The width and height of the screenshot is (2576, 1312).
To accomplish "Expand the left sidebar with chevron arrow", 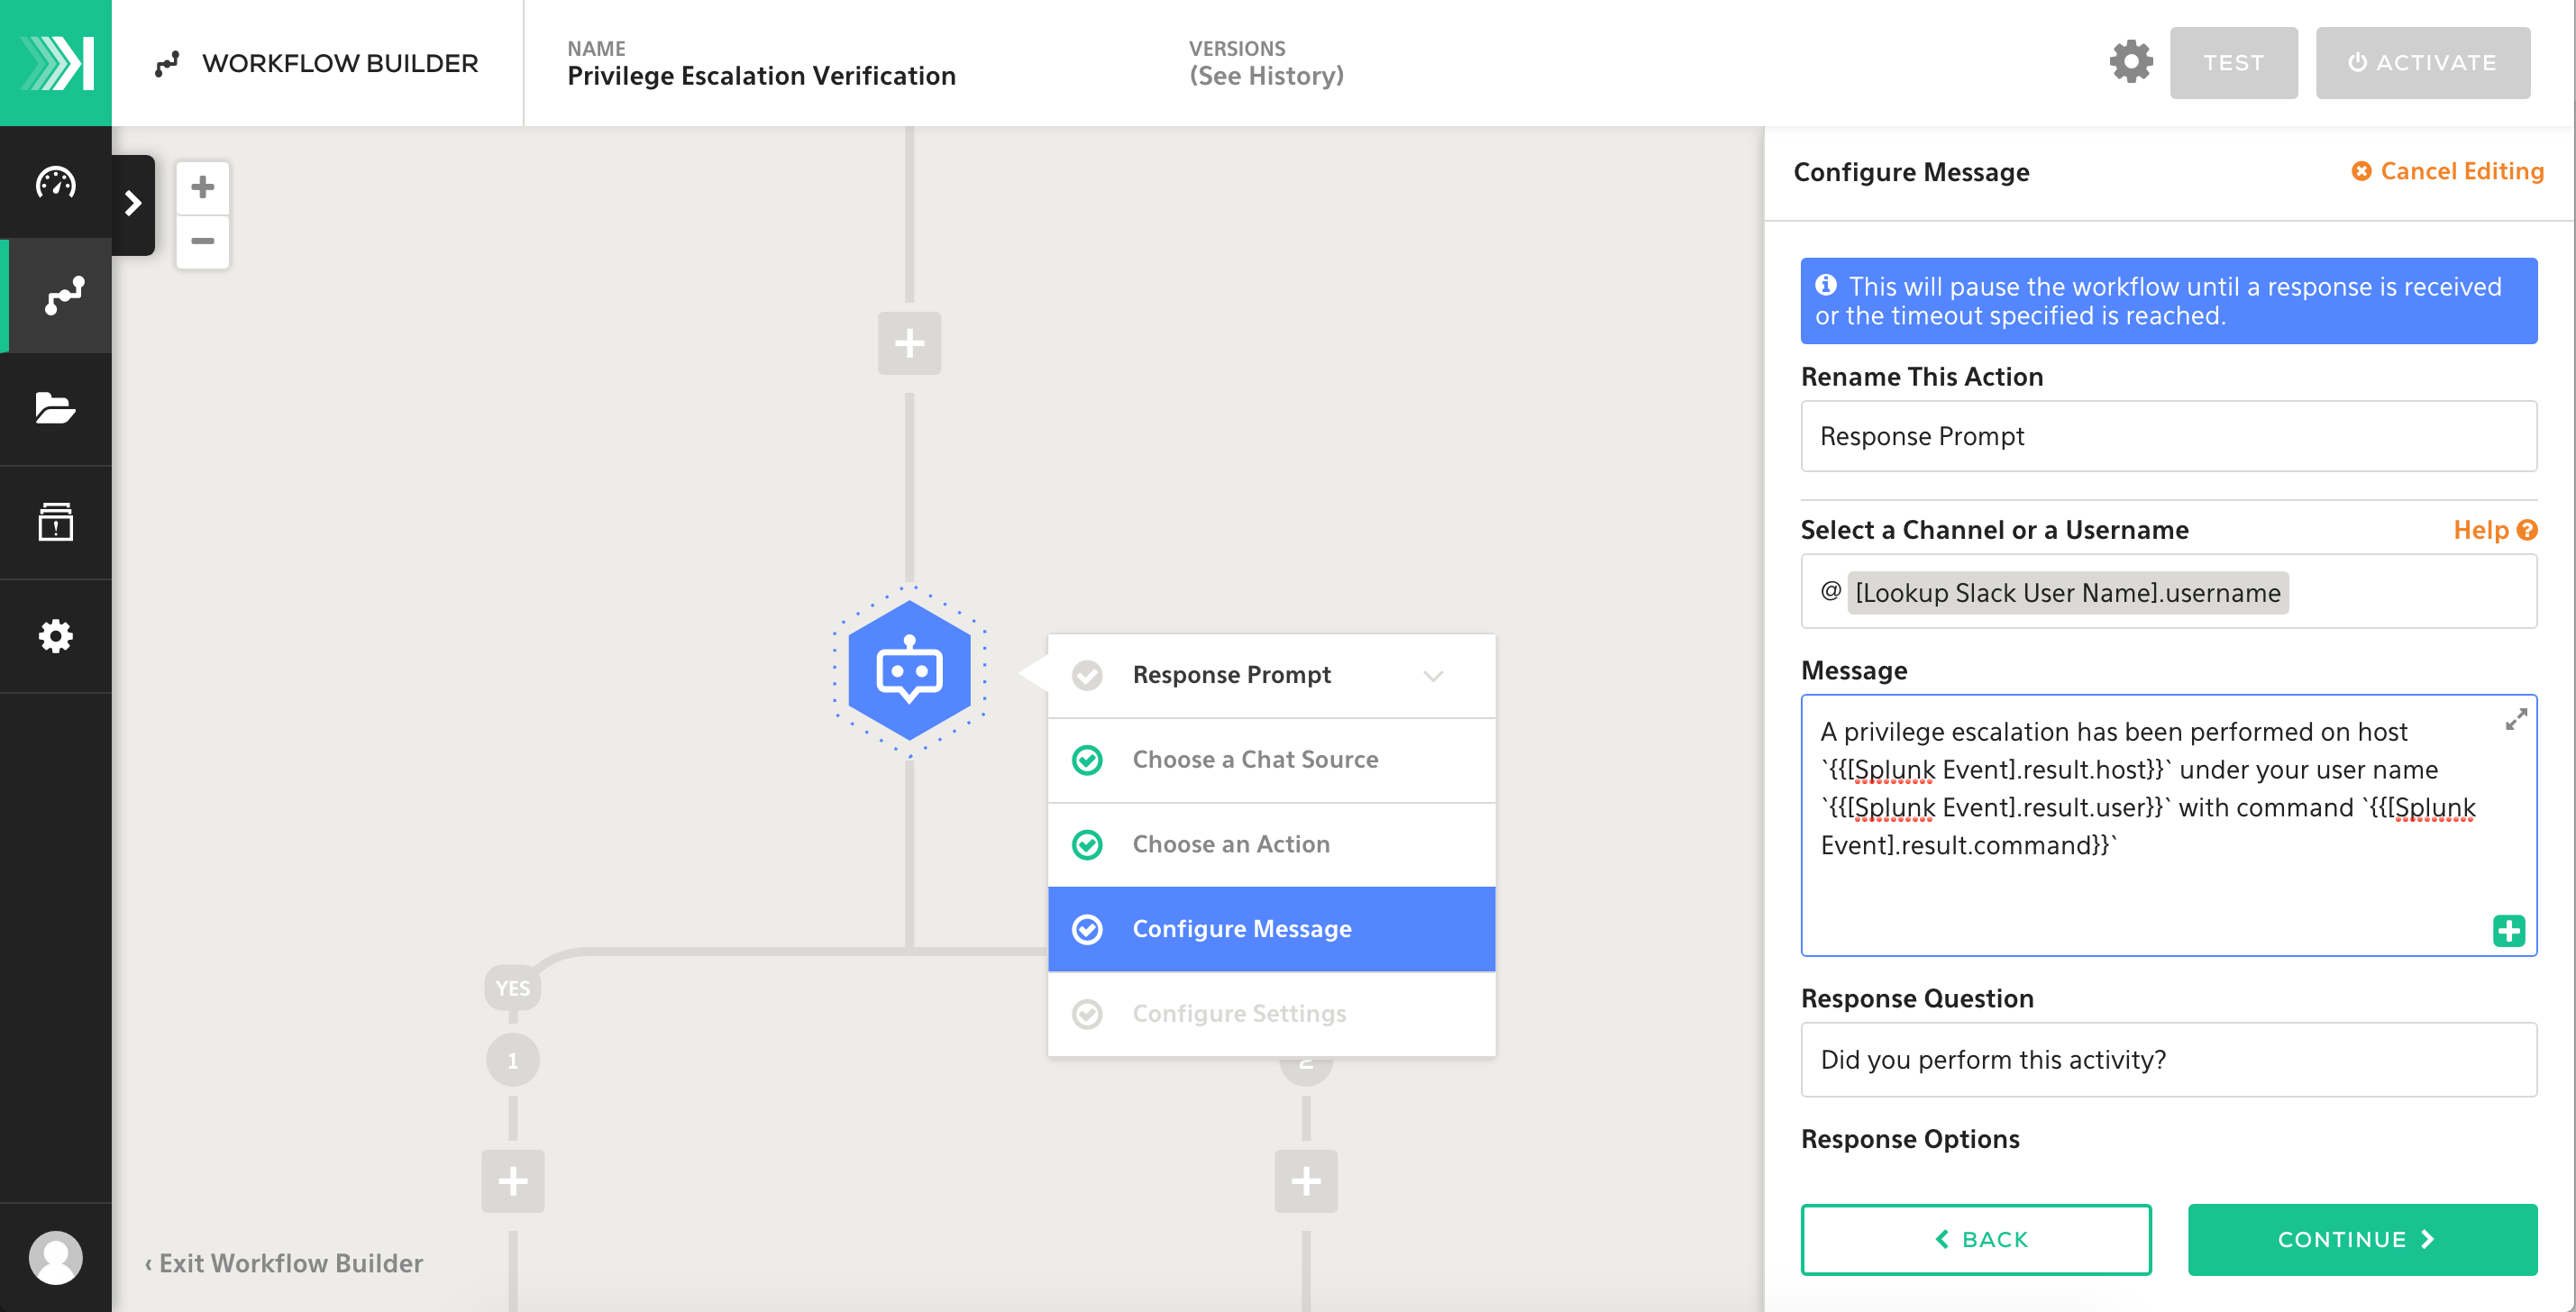I will tap(133, 204).
